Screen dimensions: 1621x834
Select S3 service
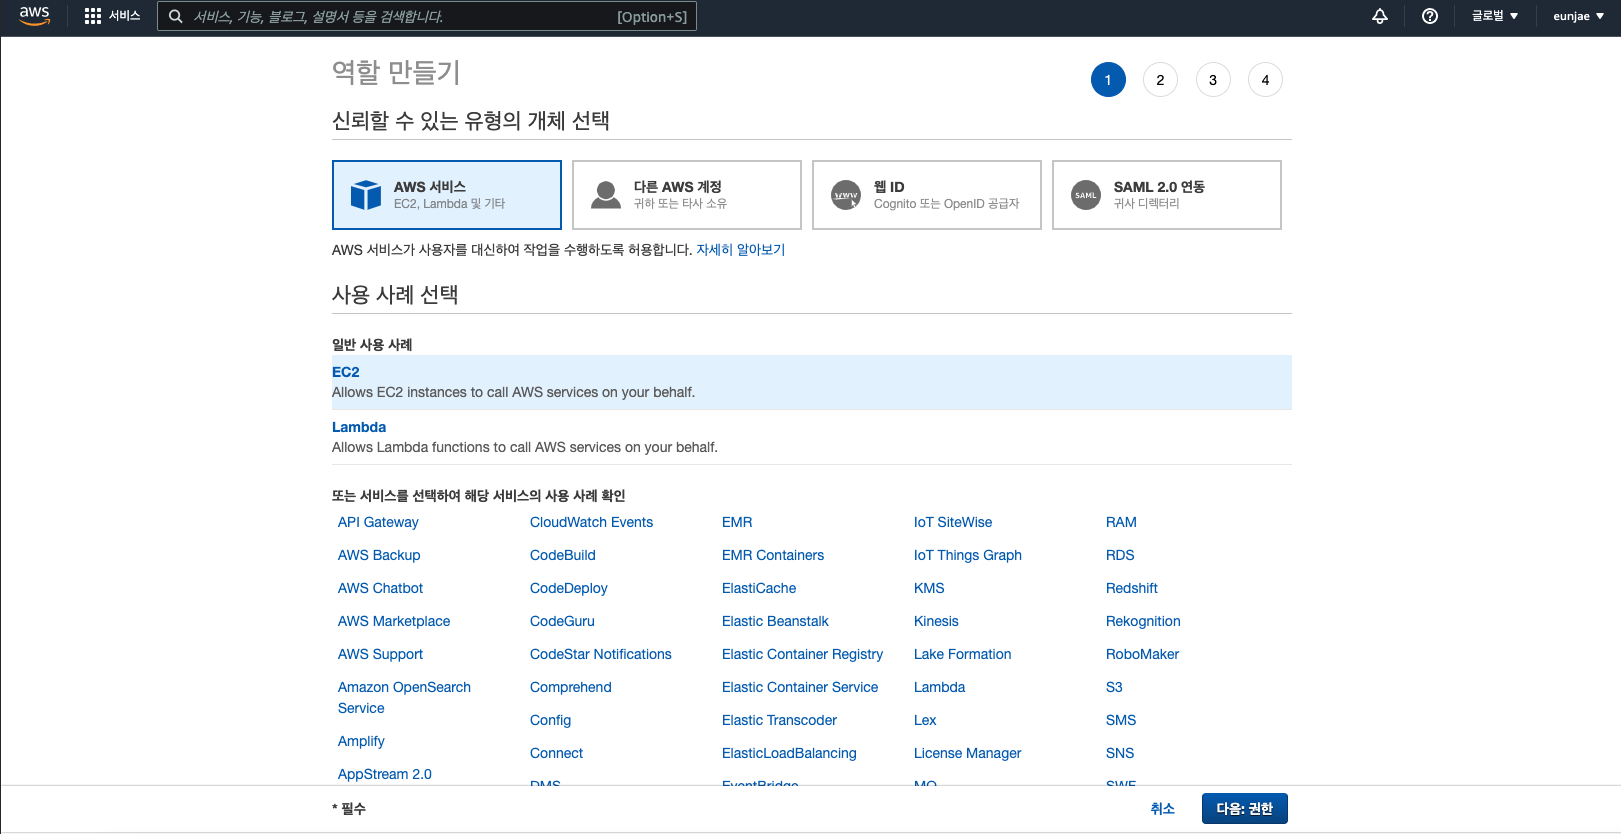(x=1114, y=687)
